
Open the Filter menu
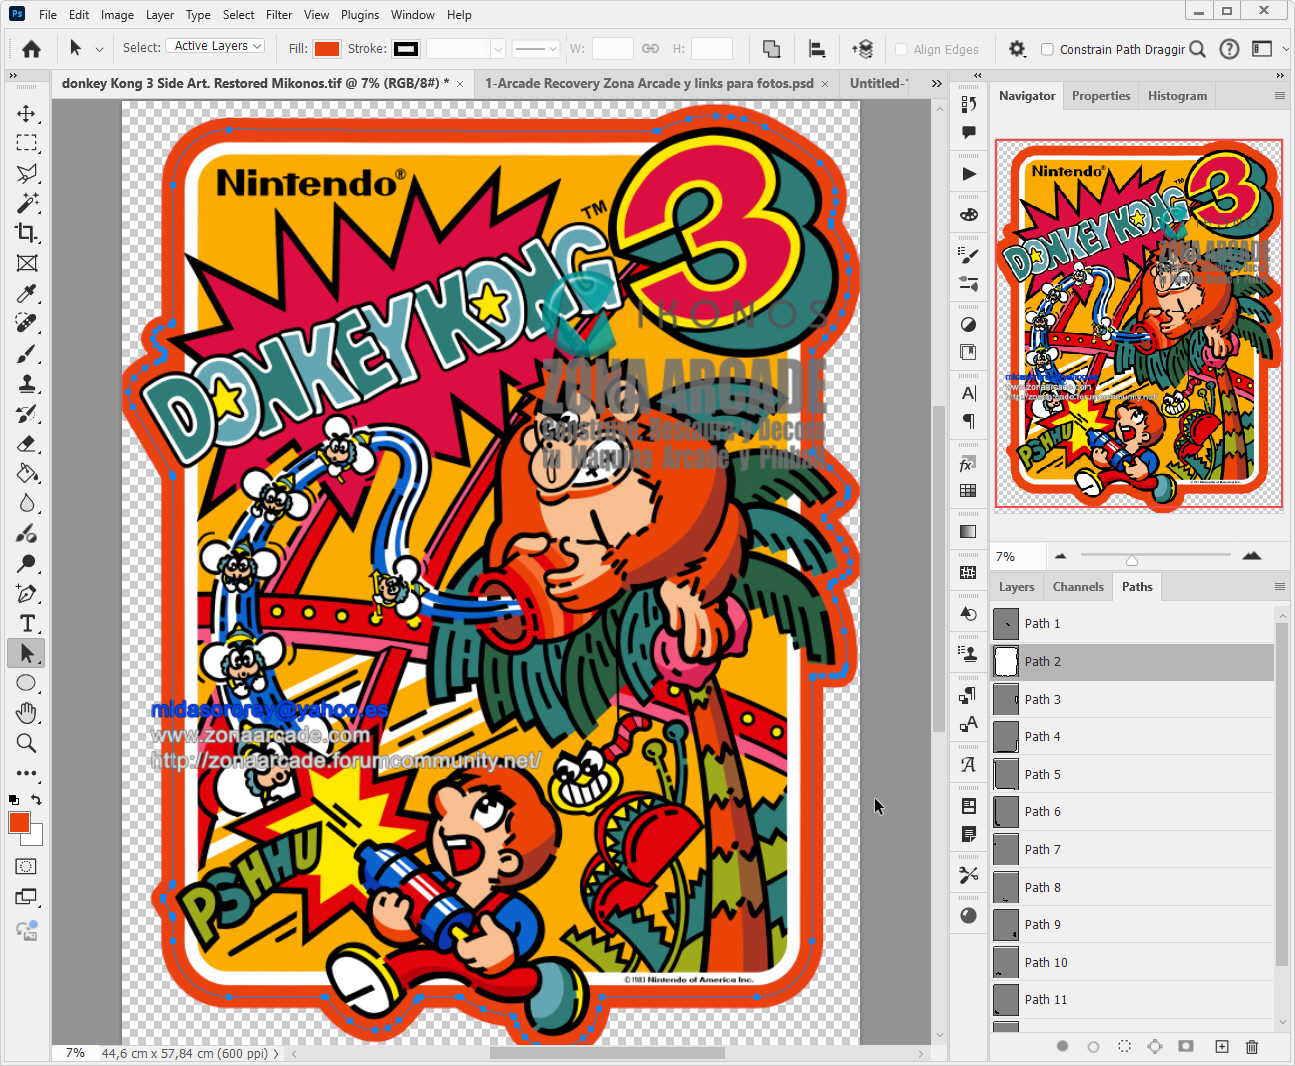tap(279, 15)
